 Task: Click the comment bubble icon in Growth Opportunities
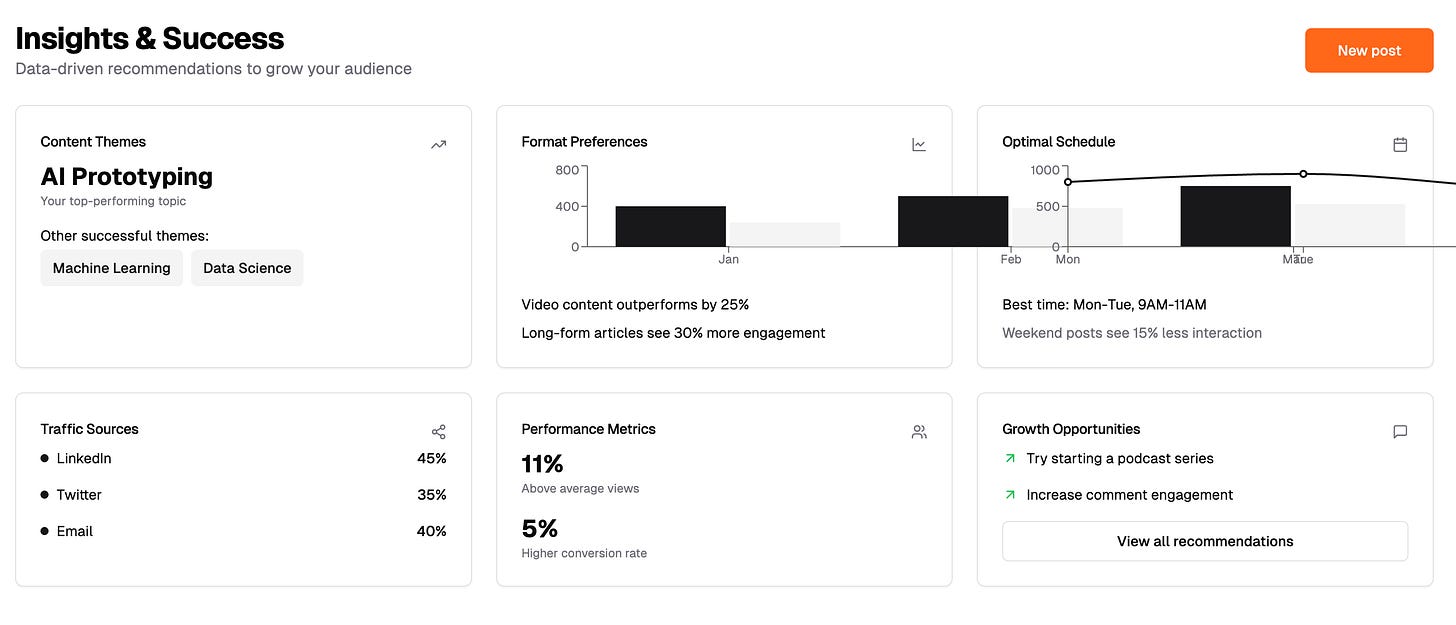coord(1400,432)
